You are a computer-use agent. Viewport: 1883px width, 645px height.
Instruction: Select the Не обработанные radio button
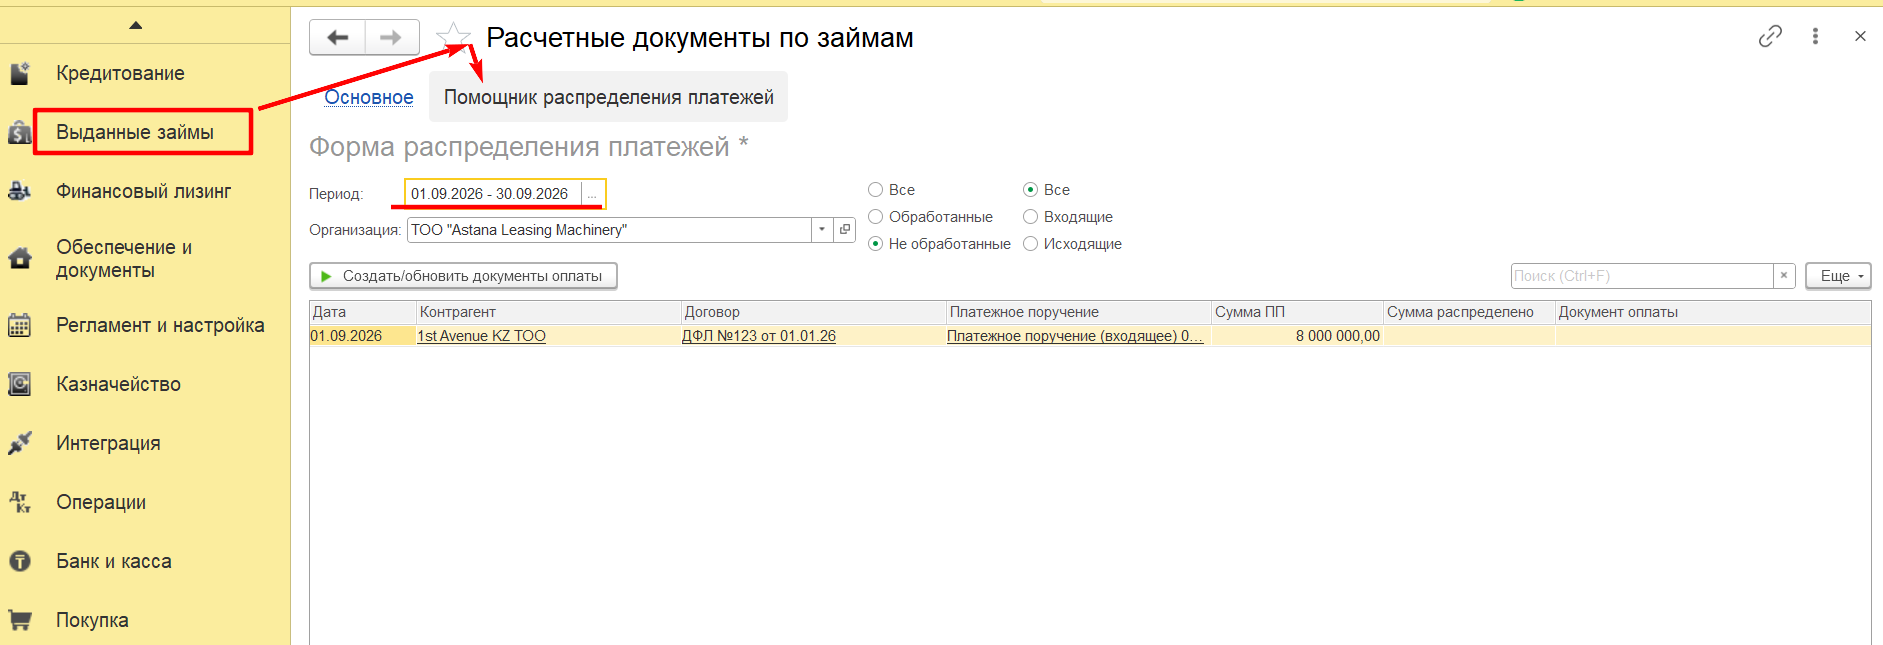point(875,244)
